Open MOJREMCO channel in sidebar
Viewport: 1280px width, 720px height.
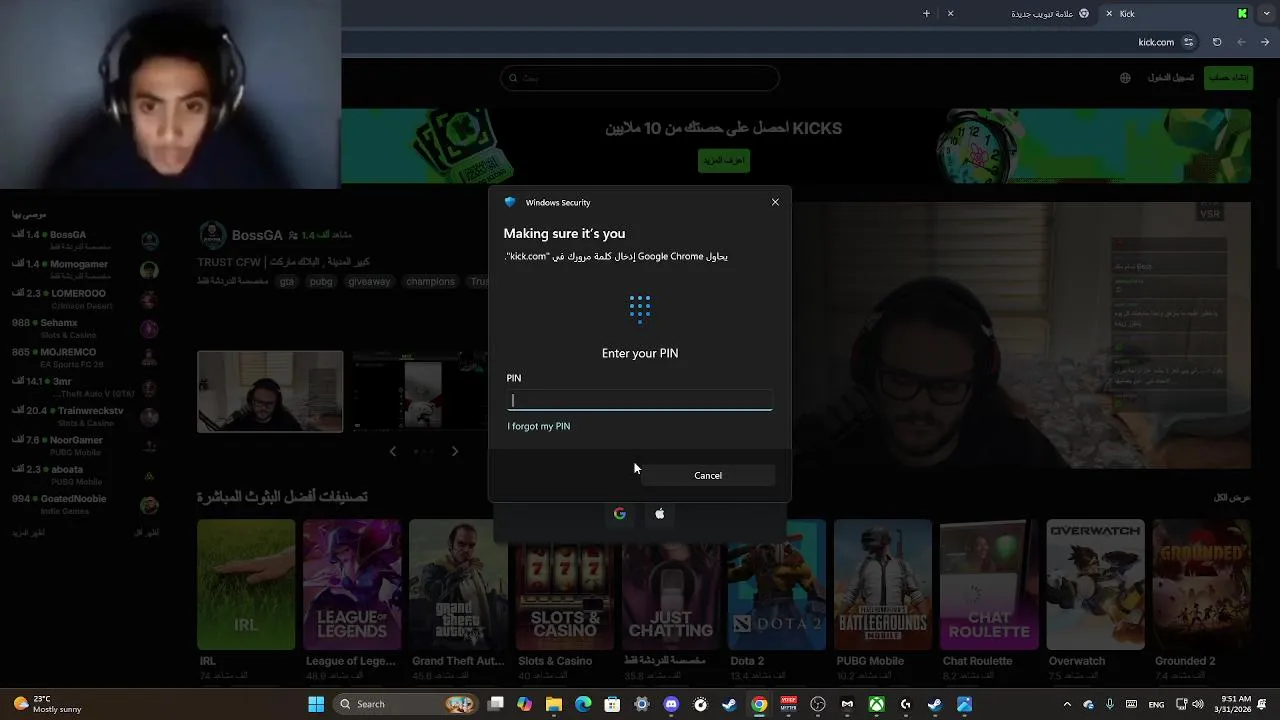point(85,358)
